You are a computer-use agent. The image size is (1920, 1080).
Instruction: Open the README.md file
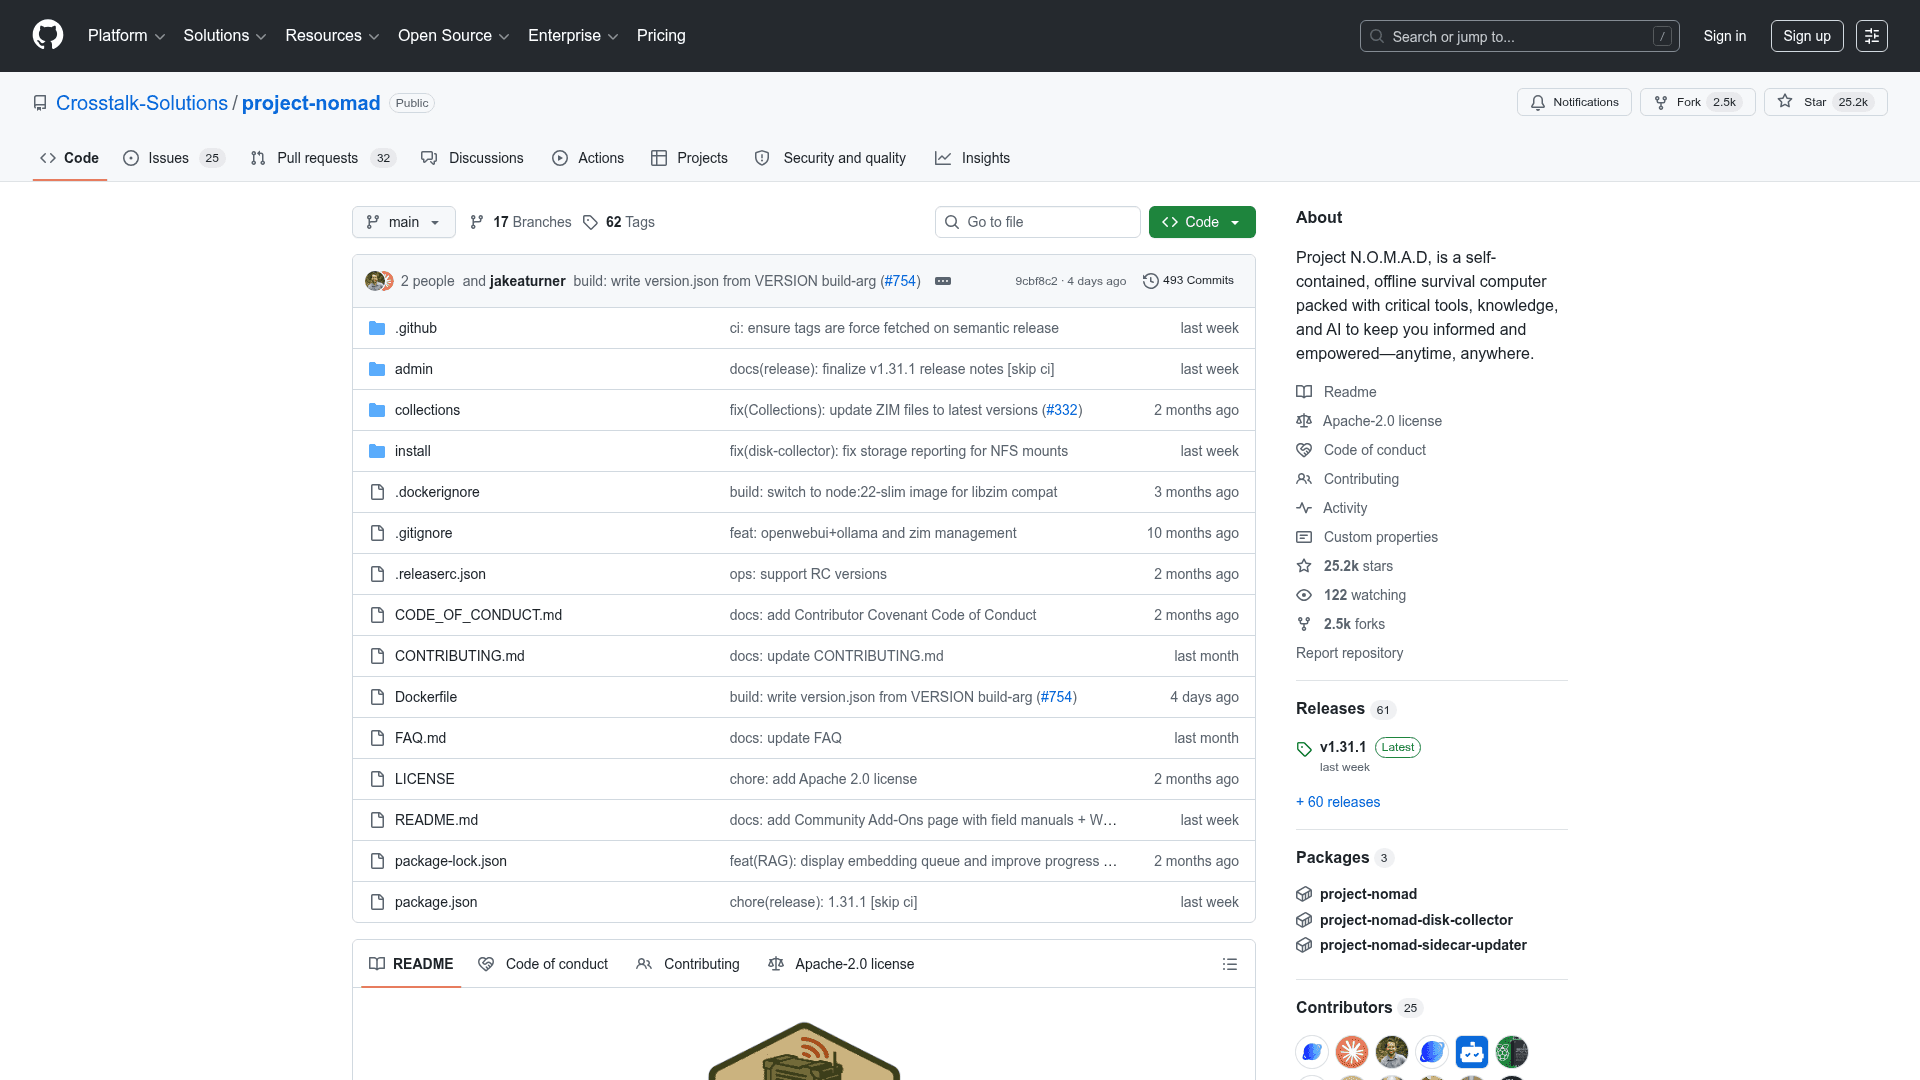point(436,820)
